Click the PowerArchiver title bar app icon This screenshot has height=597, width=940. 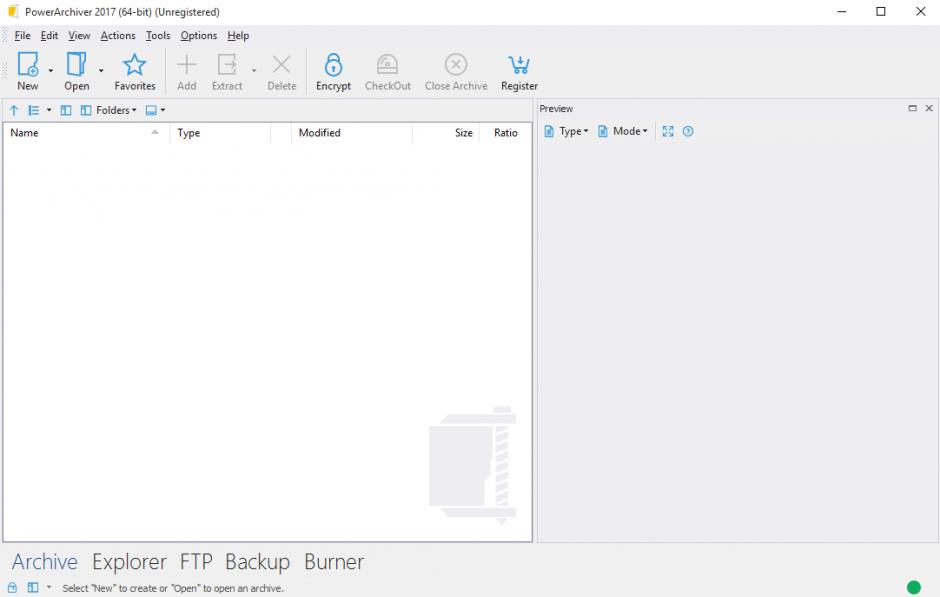click(x=13, y=11)
